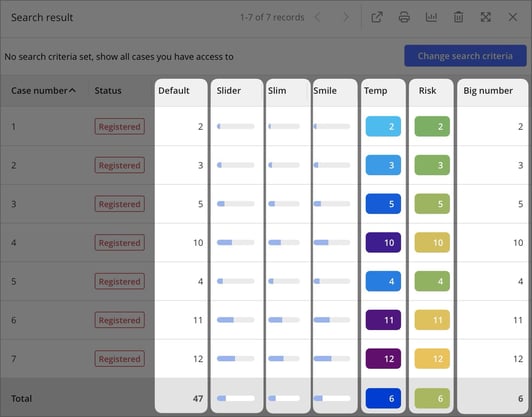Click Temp badge showing 2 in case 1 row
The width and height of the screenshot is (532, 417).
point(383,127)
